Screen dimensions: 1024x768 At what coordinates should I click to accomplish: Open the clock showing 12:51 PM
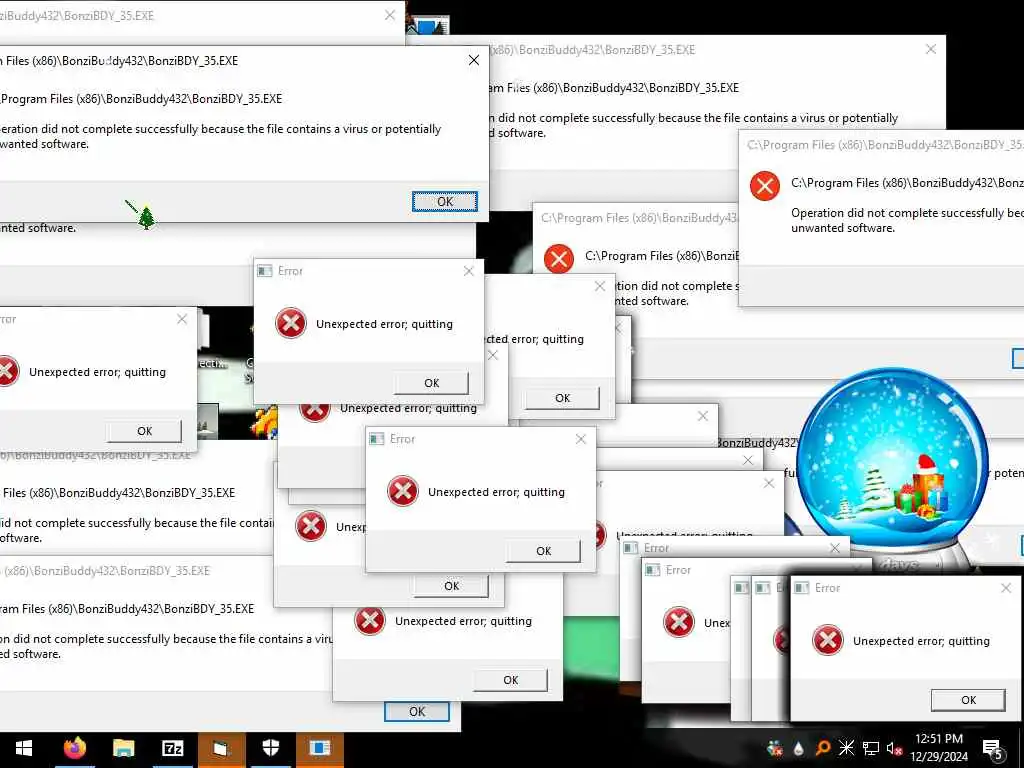point(938,748)
